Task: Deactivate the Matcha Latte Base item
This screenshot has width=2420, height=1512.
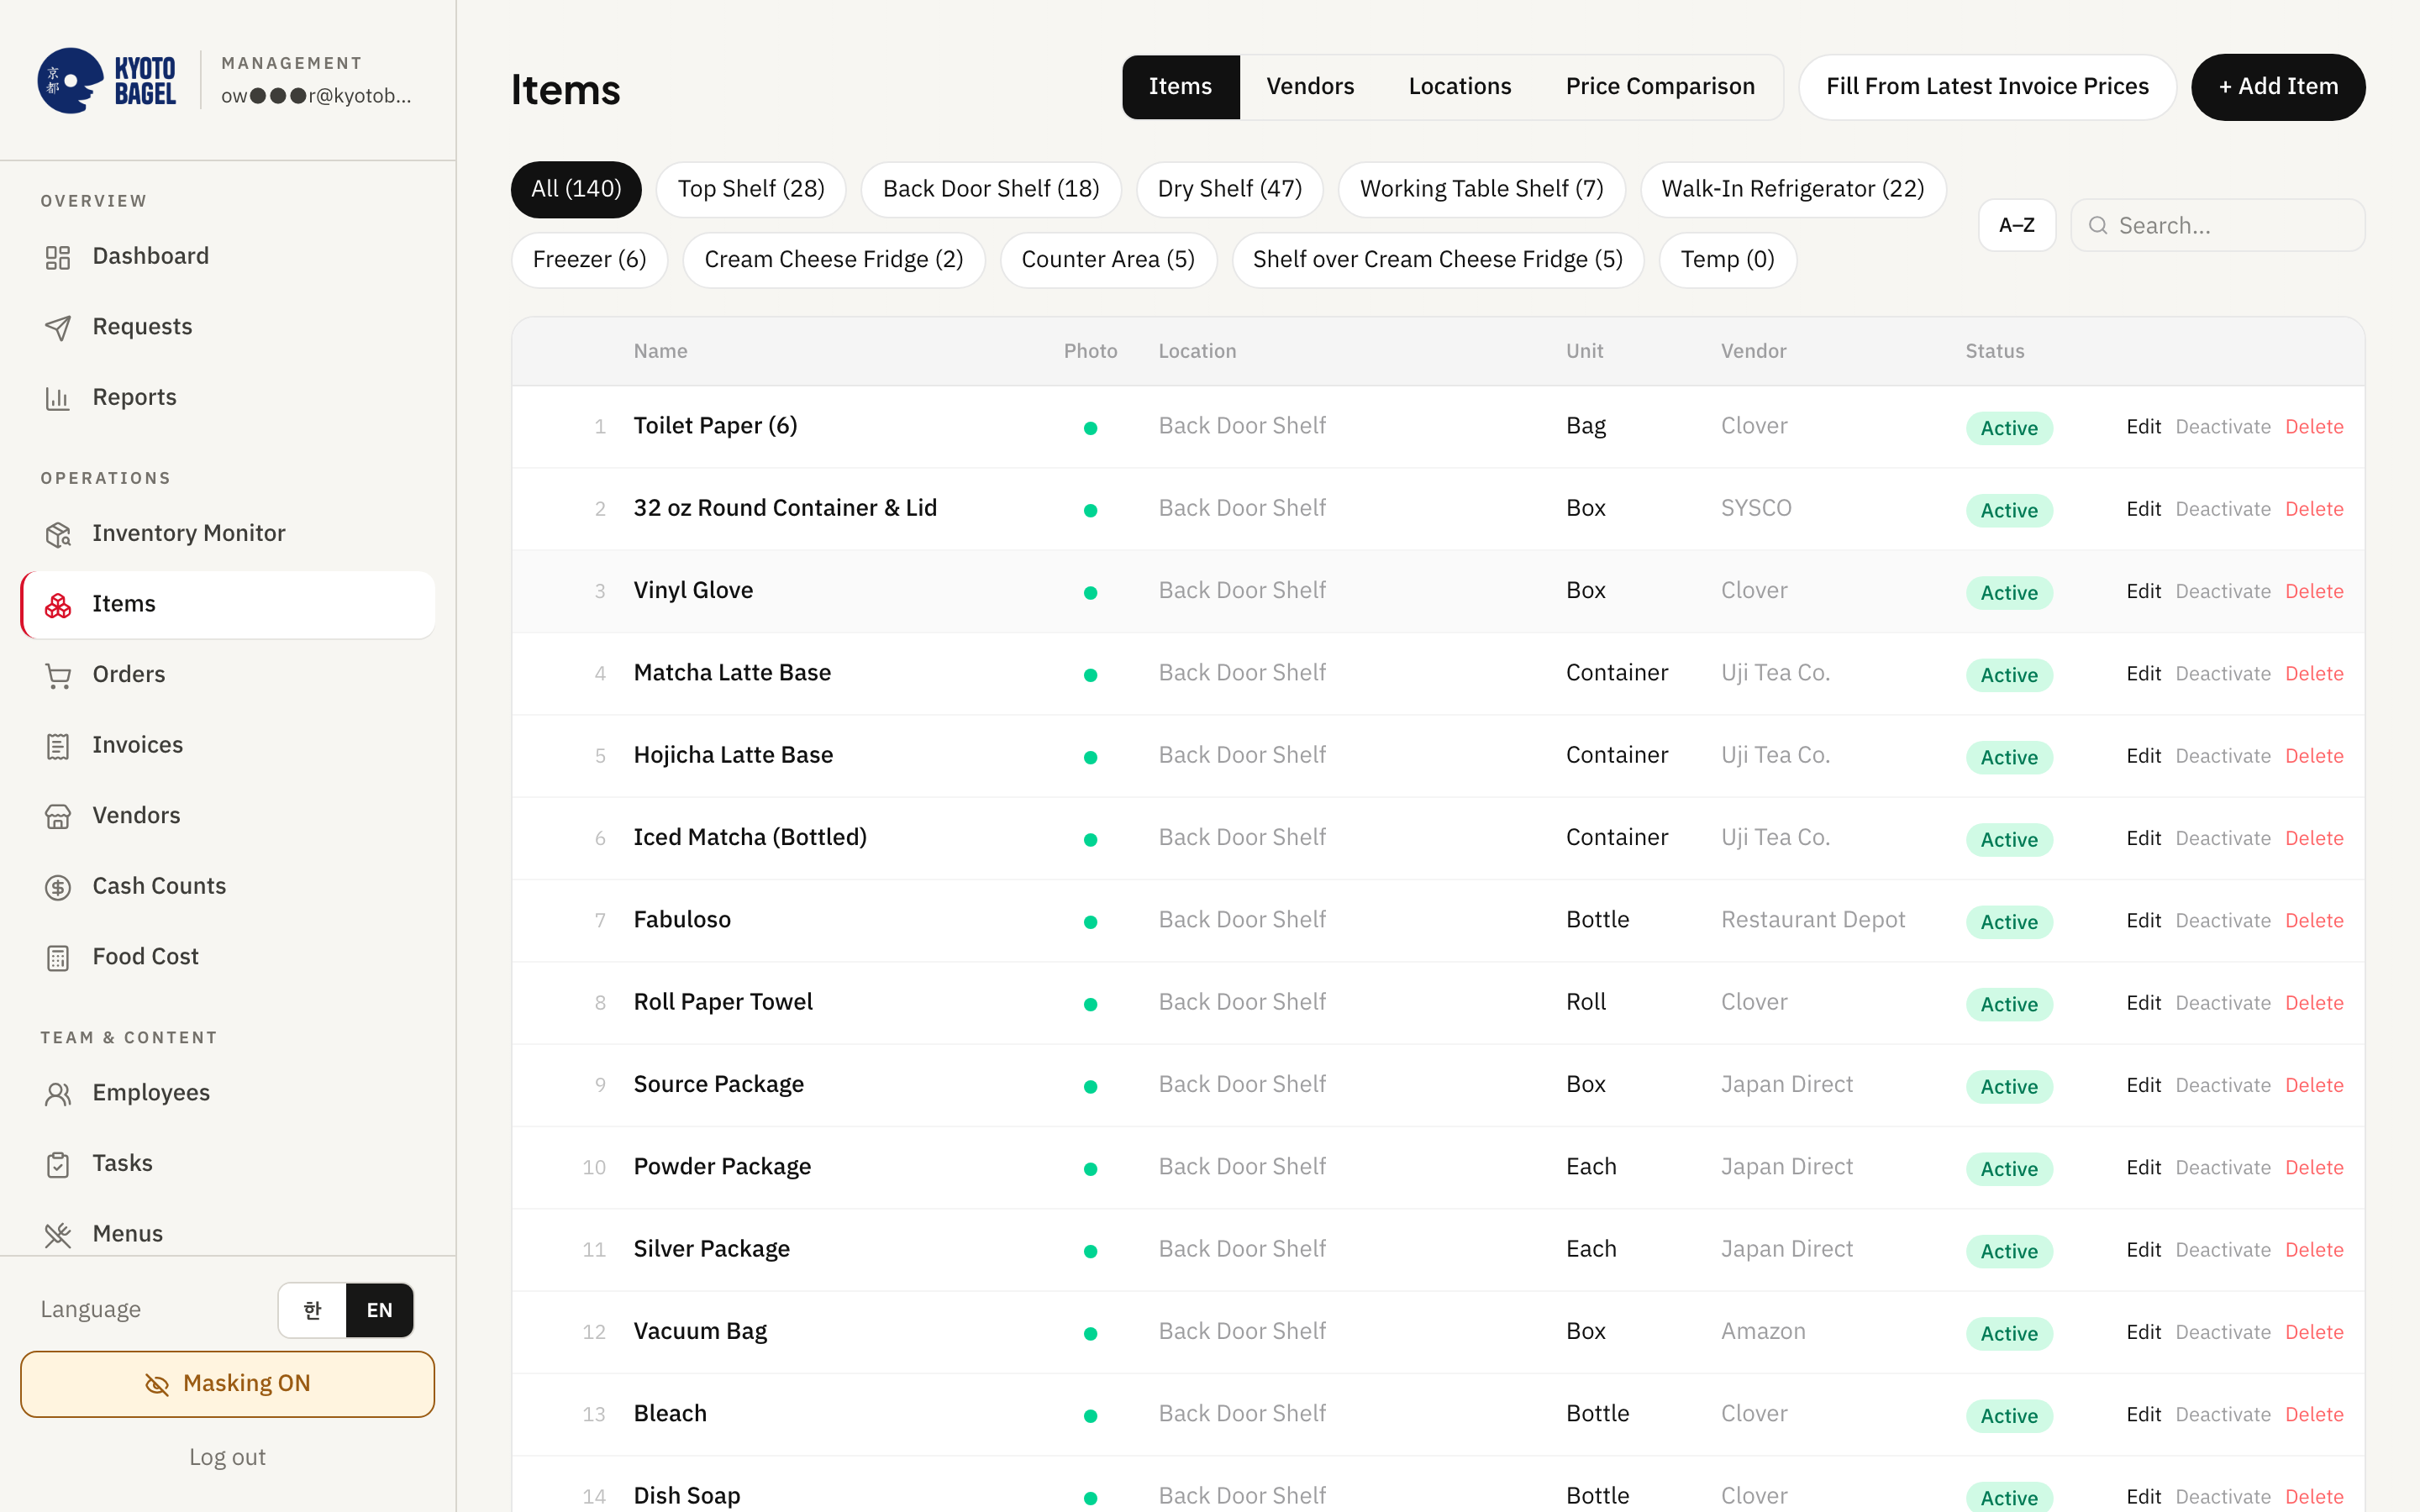Action: point(2223,673)
